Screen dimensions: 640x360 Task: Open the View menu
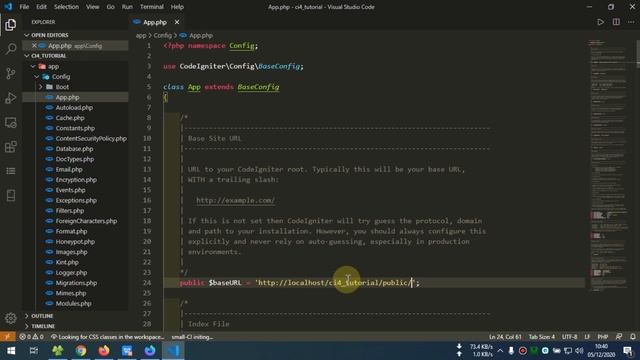click(x=93, y=7)
